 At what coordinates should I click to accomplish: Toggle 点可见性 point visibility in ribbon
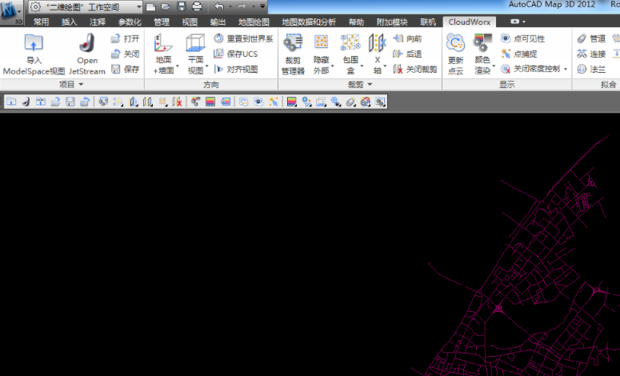pos(523,38)
